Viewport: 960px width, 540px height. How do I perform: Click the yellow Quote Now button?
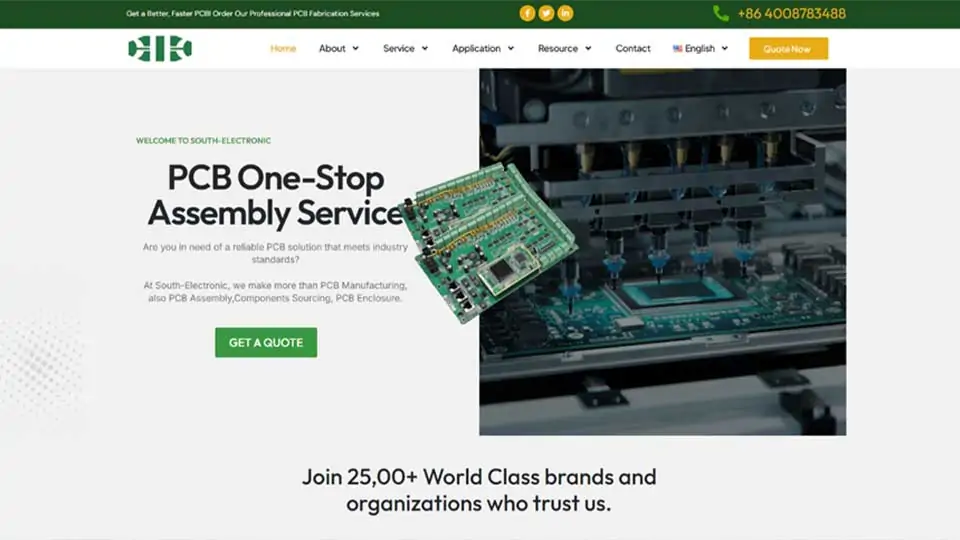[x=788, y=48]
